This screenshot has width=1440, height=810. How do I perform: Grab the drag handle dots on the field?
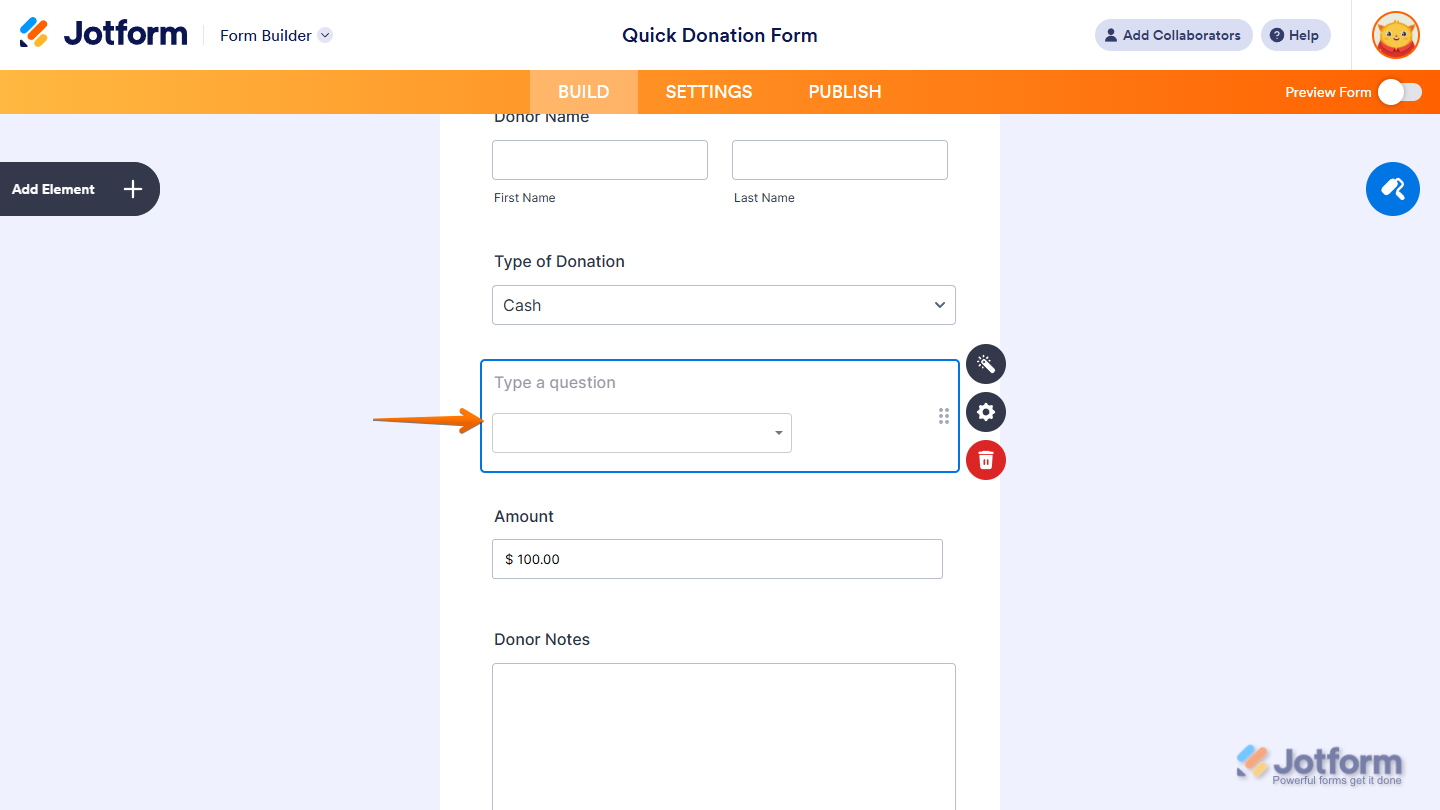tap(943, 416)
